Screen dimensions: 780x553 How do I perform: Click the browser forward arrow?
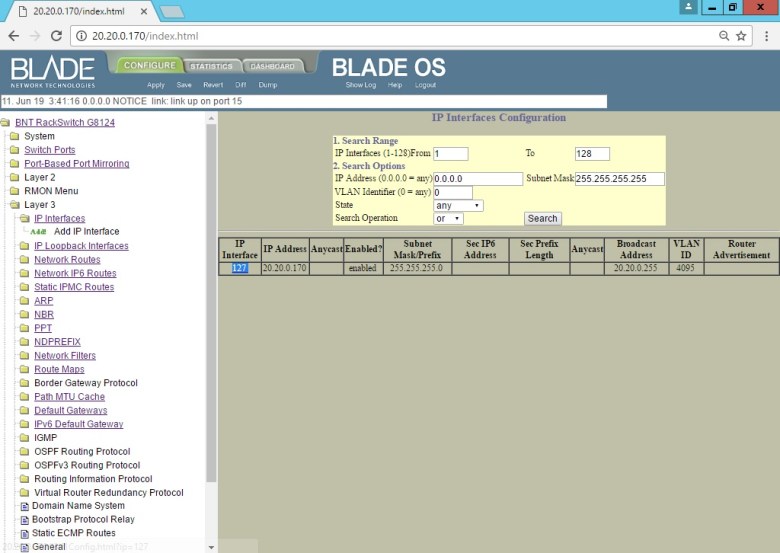point(35,36)
